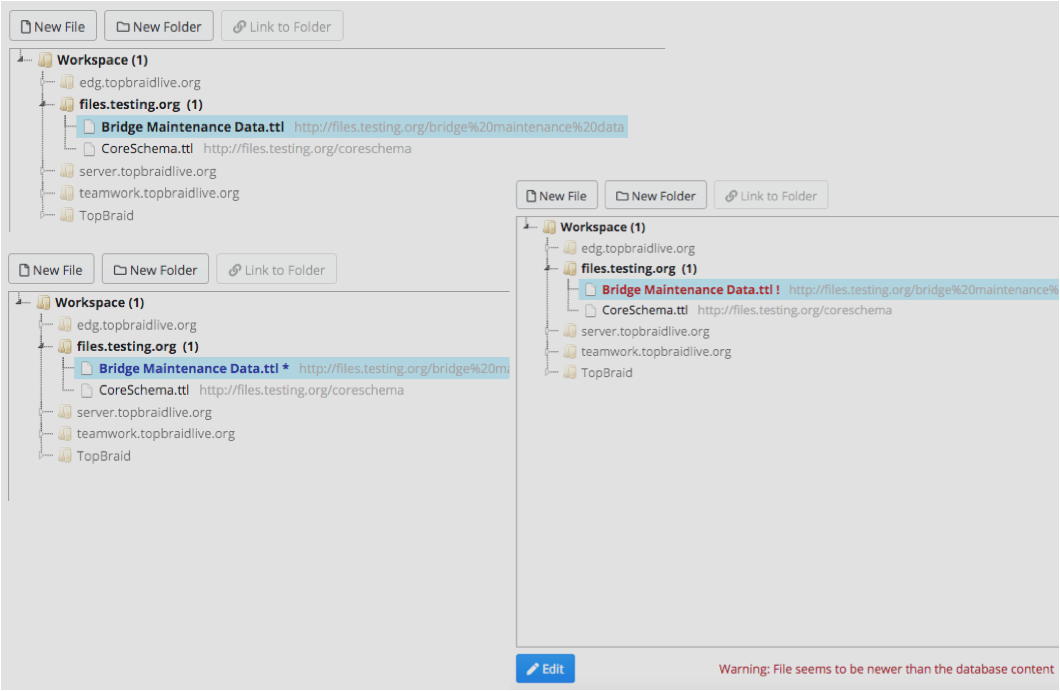Screen dimensions: 1060x691
Task: Click Workspace folder icon in the Edit-button panel
Action: [548, 227]
